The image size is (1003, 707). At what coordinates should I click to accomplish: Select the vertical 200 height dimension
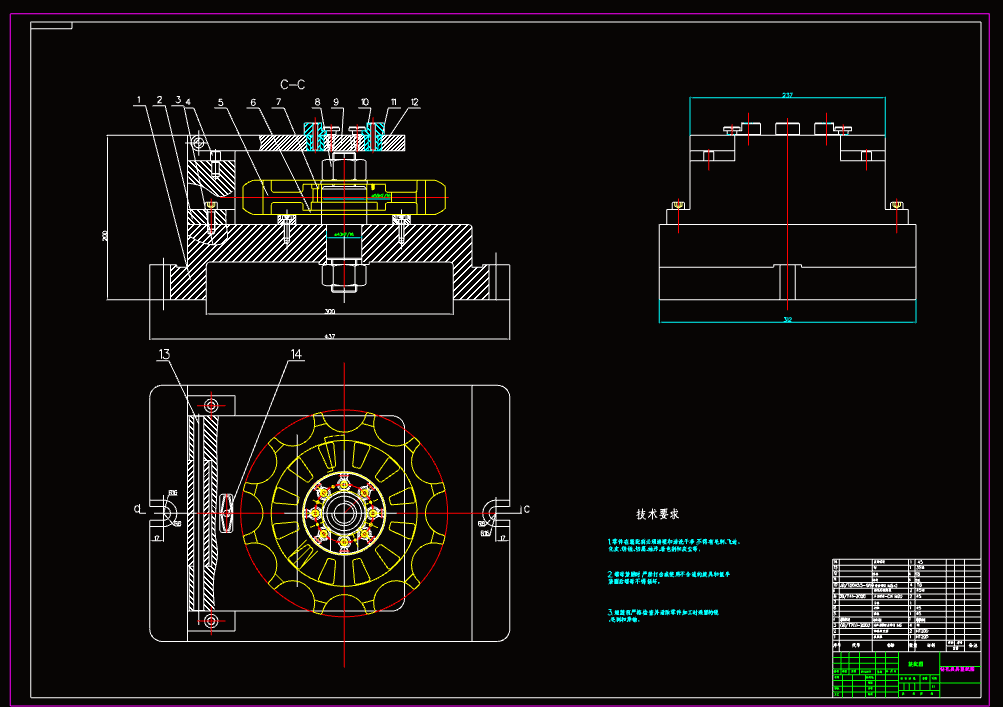(104, 235)
